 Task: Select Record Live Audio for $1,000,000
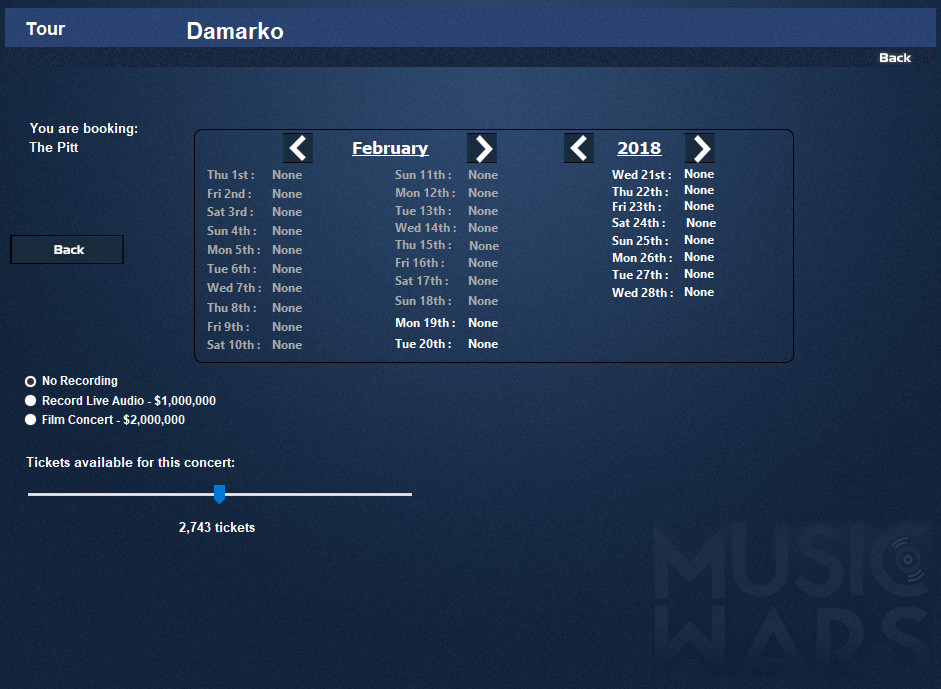tap(30, 400)
